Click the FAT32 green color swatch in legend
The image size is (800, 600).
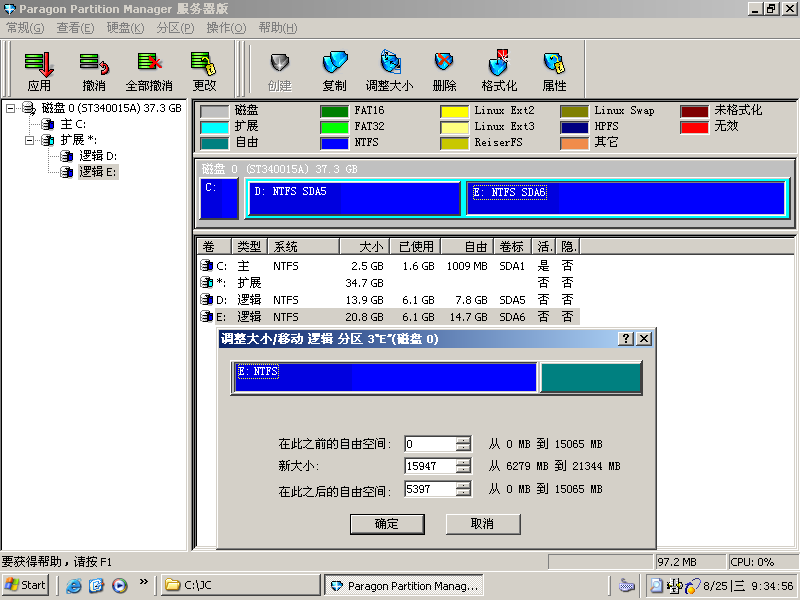pos(334,127)
